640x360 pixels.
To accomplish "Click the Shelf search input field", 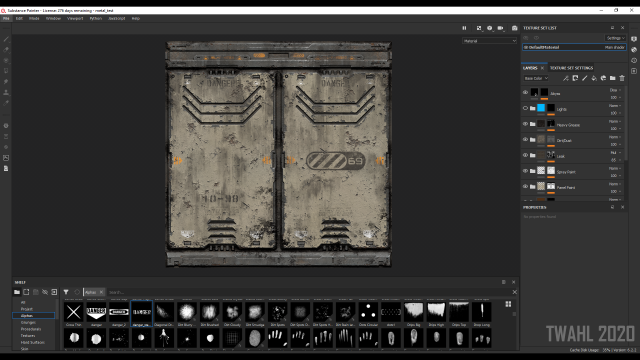I will (308, 292).
